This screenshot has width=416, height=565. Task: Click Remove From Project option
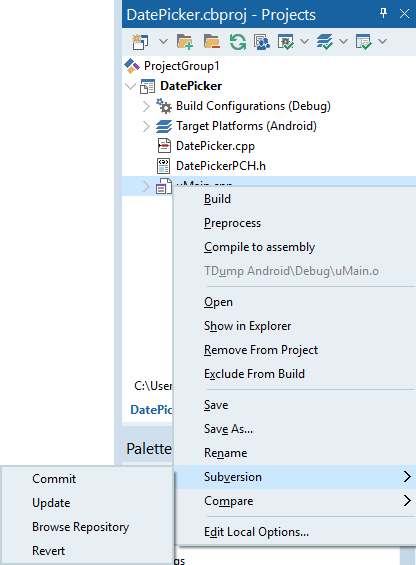[261, 350]
